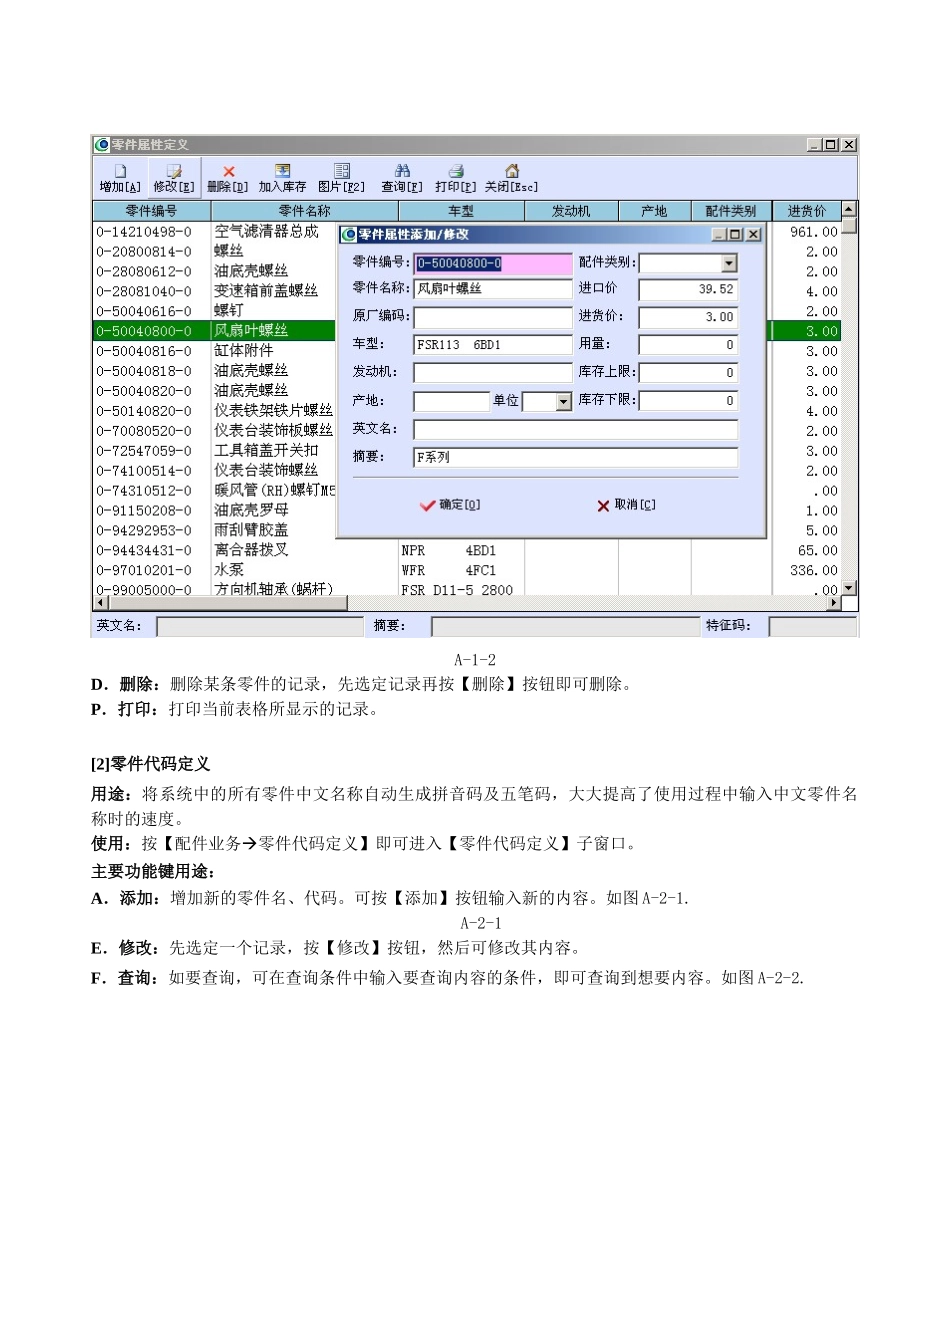Click the 零件编号 field in the dialog

(x=492, y=263)
